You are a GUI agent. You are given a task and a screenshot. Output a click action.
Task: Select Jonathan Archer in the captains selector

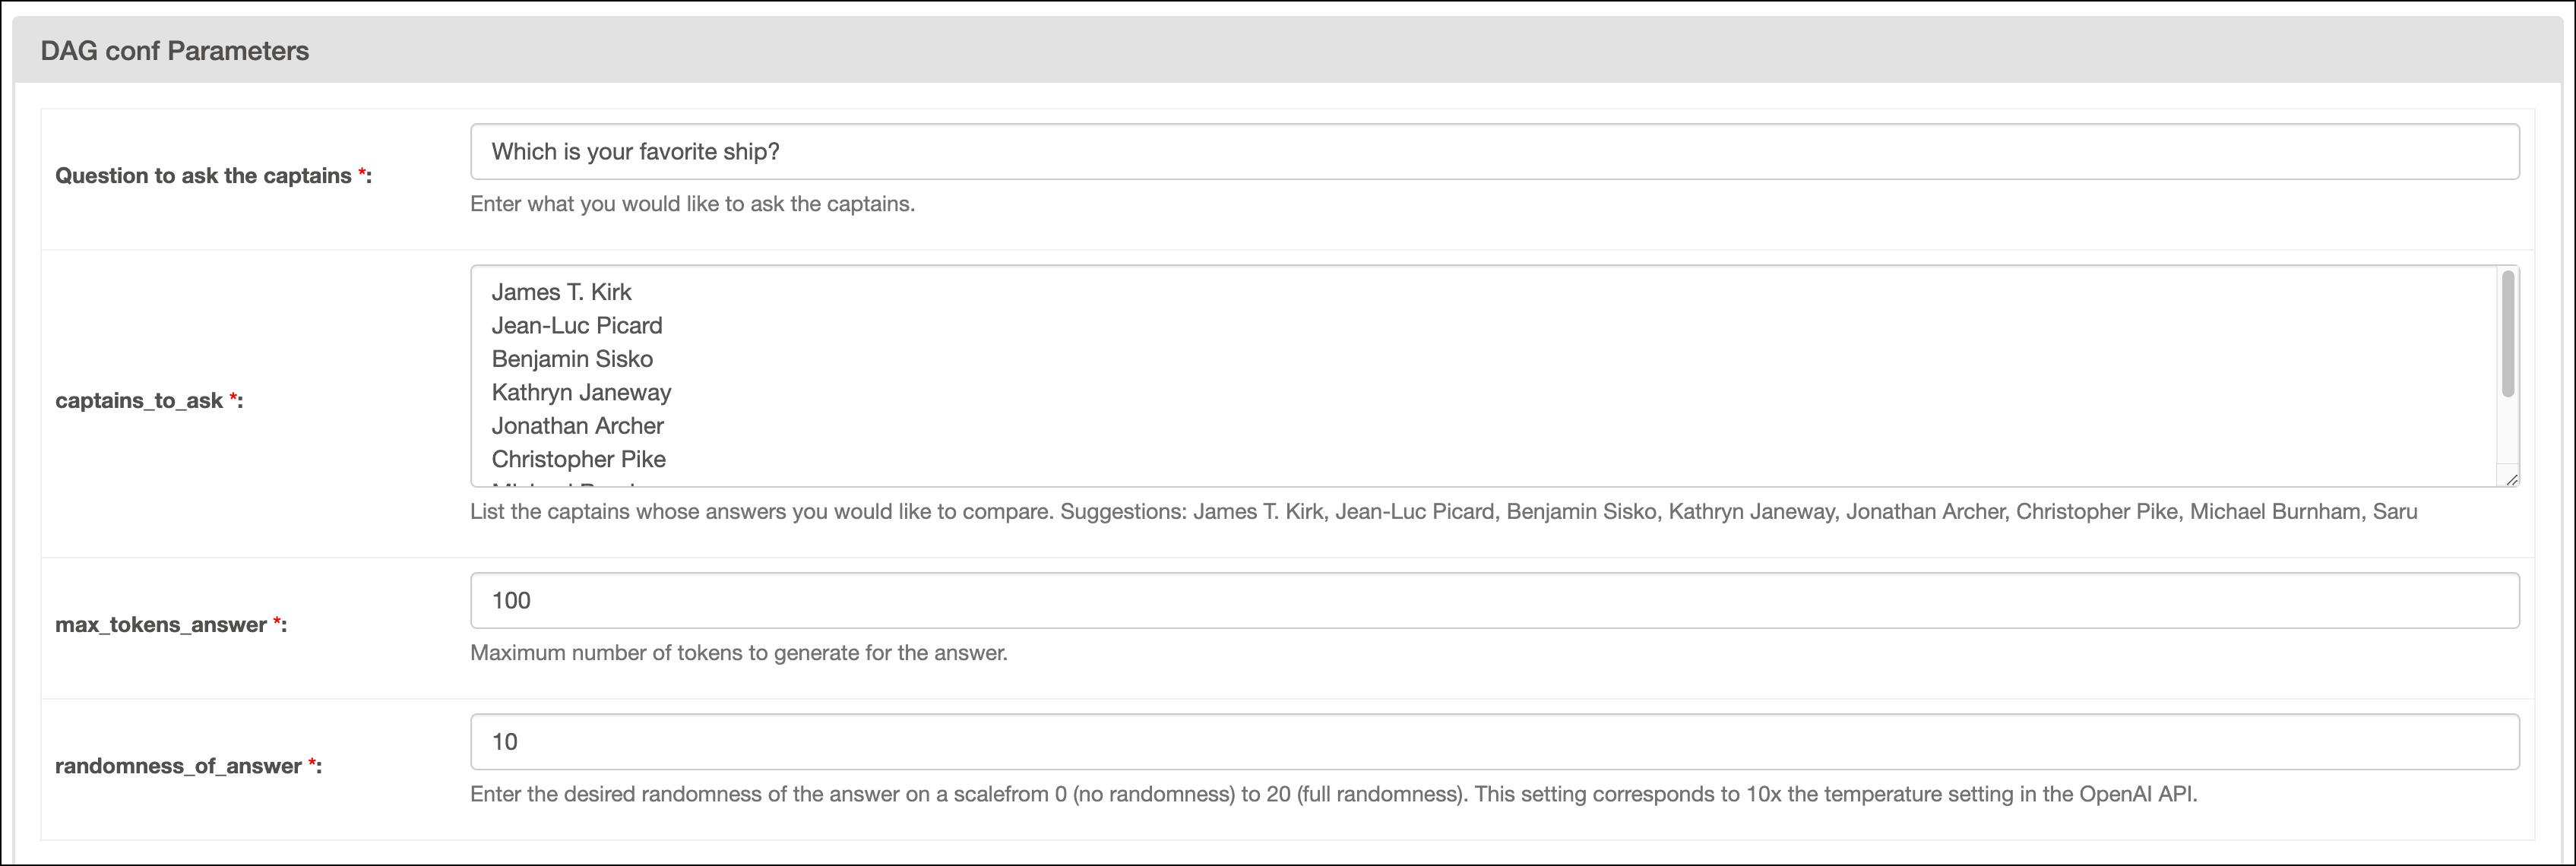point(577,425)
